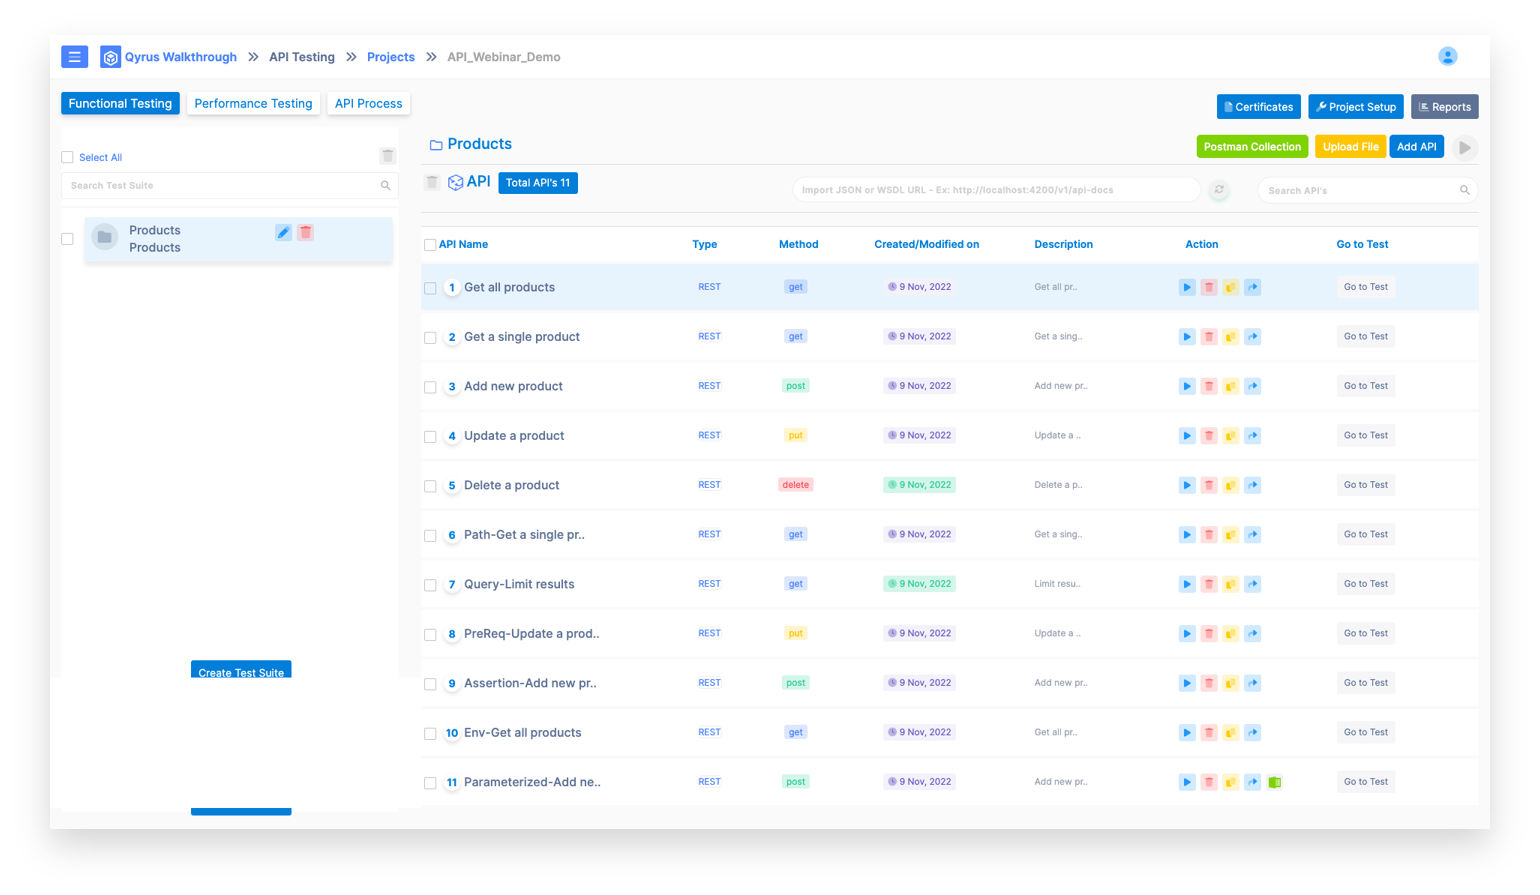Expand the Products folder in the sidebar
The image size is (1540, 895).
point(104,238)
